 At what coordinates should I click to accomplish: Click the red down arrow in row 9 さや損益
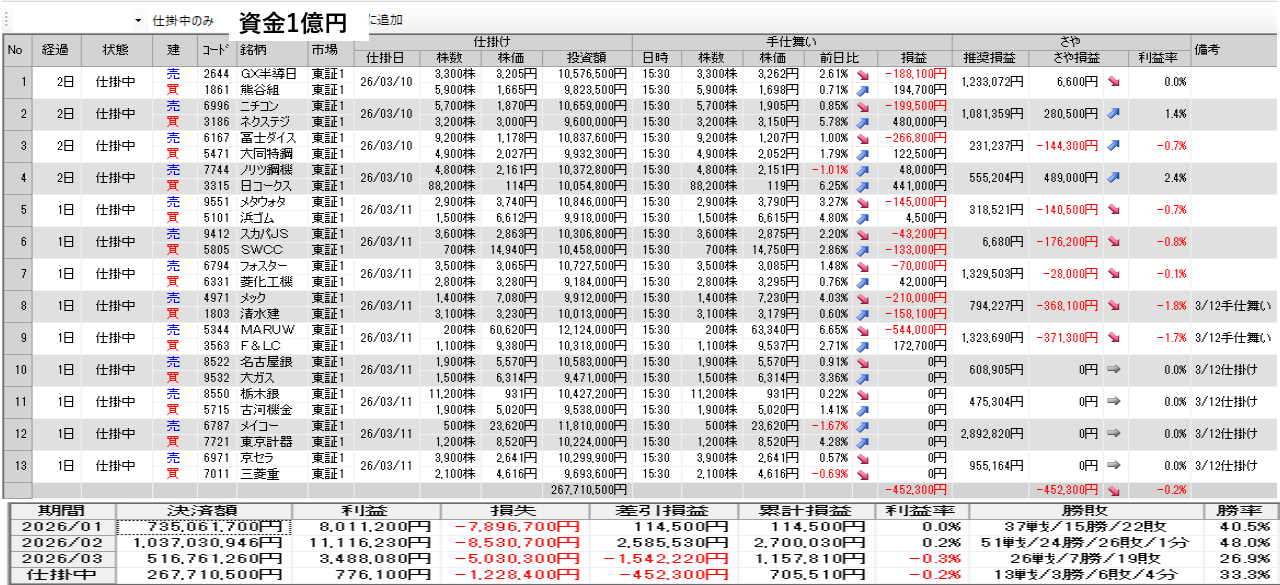[1112, 338]
